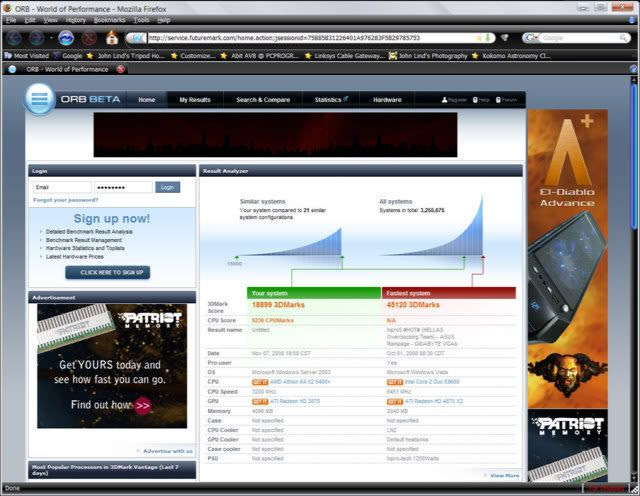Open the Kokomo Astronomy bookmark
Image resolution: width=640 pixels, height=496 pixels.
[x=511, y=56]
